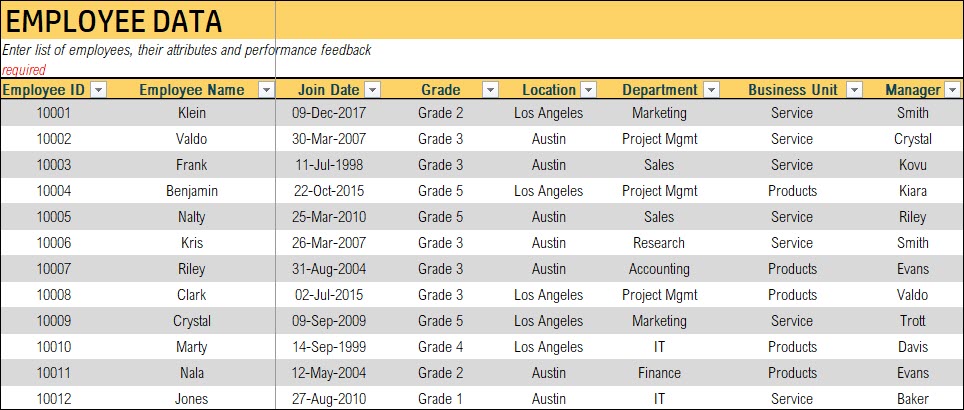This screenshot has height=410, width=964.
Task: Expand the Business Unit filter arrow
Action: pos(854,90)
